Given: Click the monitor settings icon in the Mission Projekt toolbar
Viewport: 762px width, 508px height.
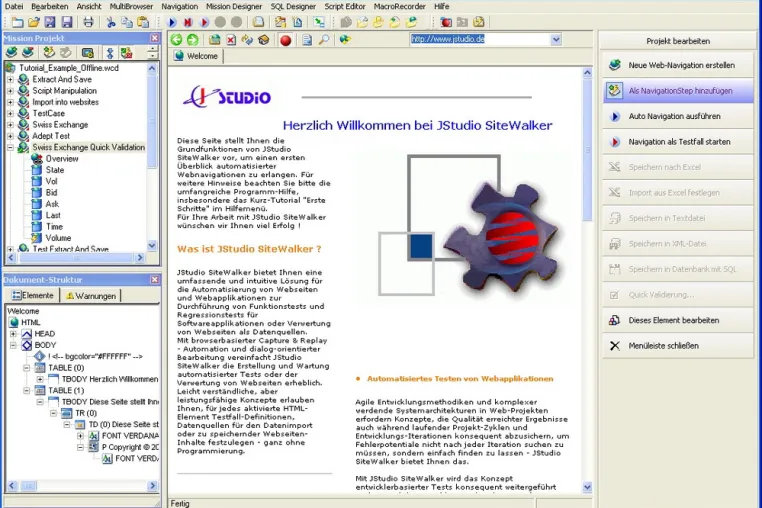Looking at the screenshot, I should tap(87, 53).
